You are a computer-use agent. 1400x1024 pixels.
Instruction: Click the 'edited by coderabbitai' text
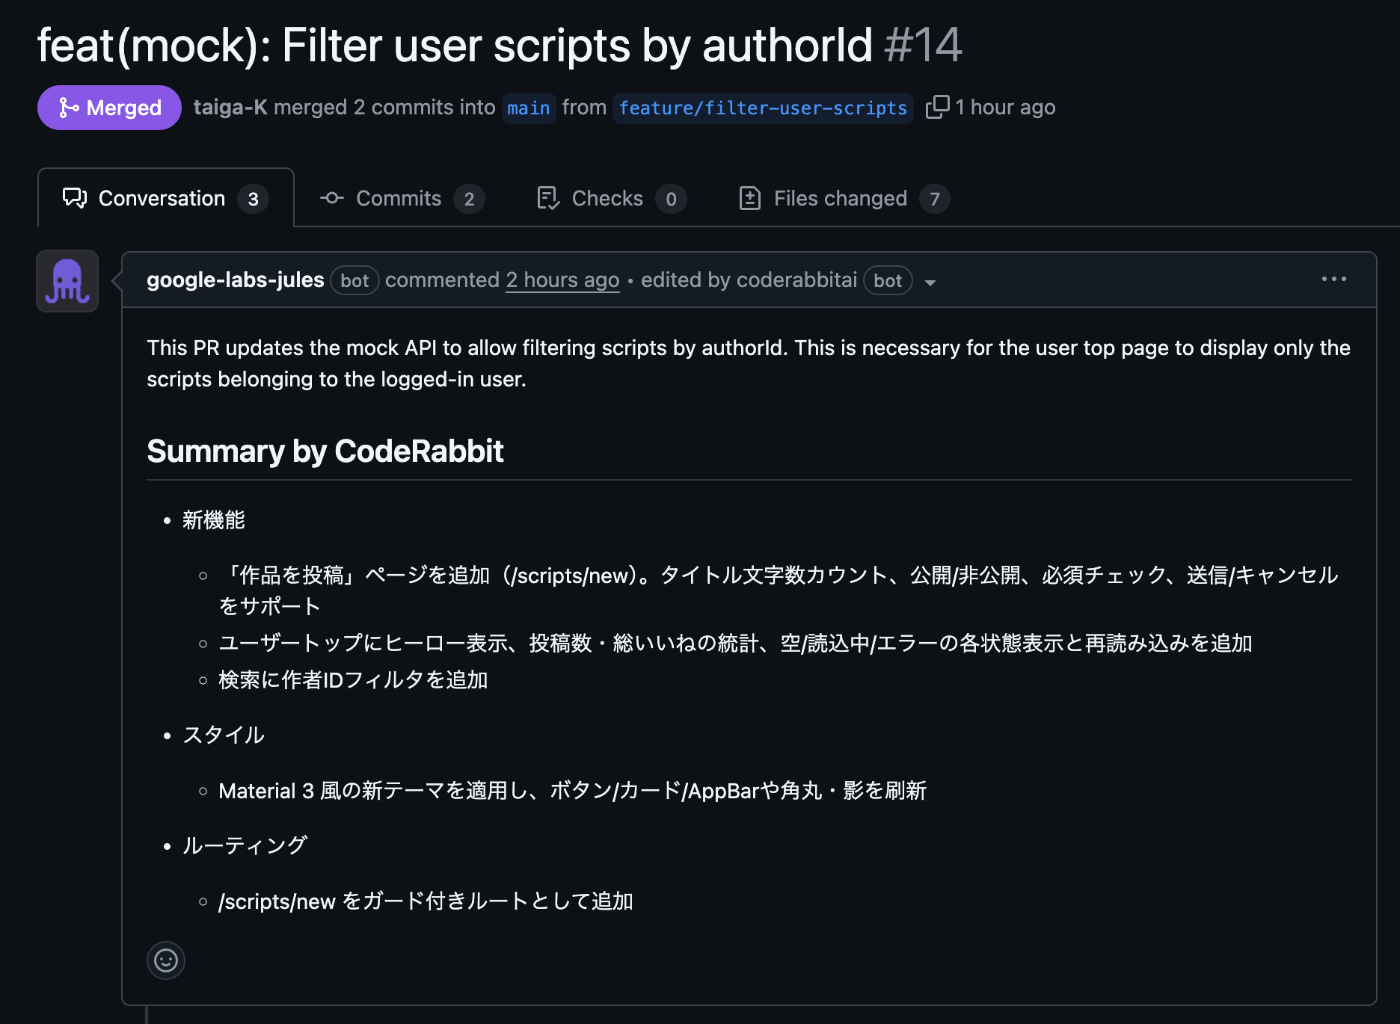coord(749,280)
